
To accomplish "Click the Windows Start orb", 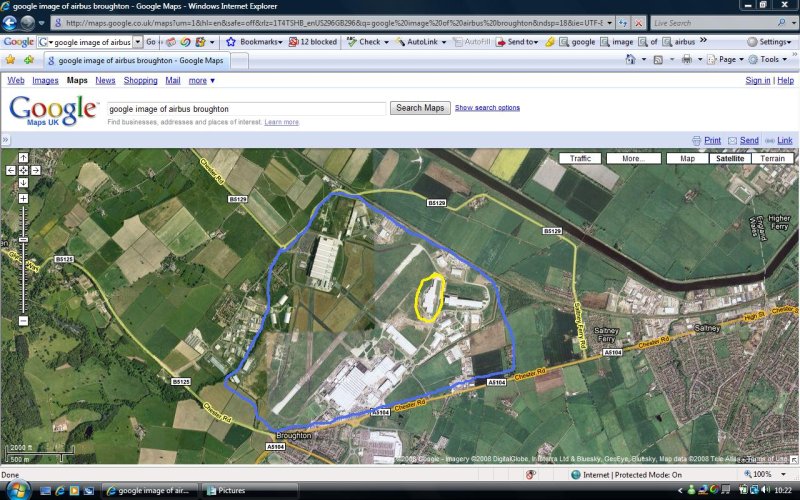I will 17,490.
